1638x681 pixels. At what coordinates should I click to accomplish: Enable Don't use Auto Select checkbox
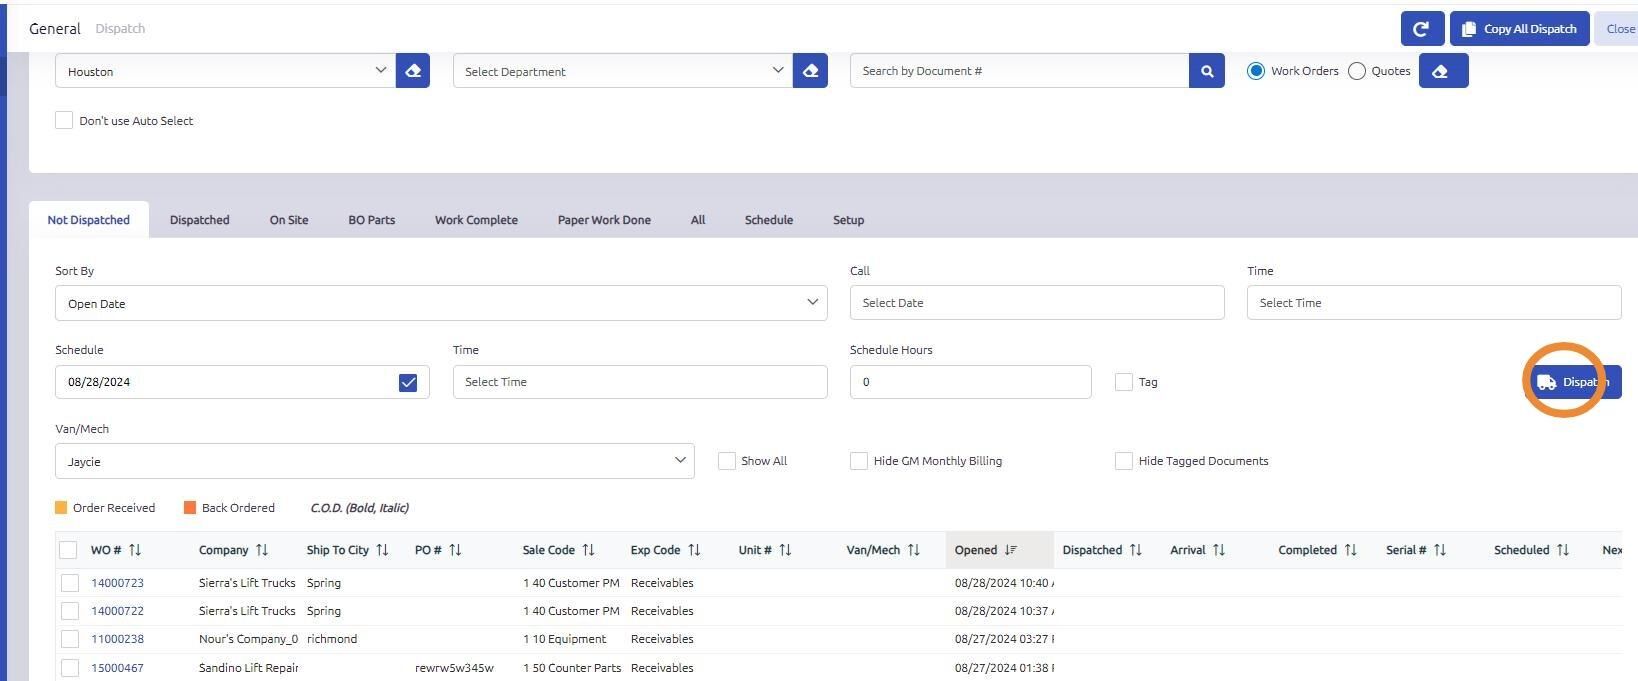64,120
